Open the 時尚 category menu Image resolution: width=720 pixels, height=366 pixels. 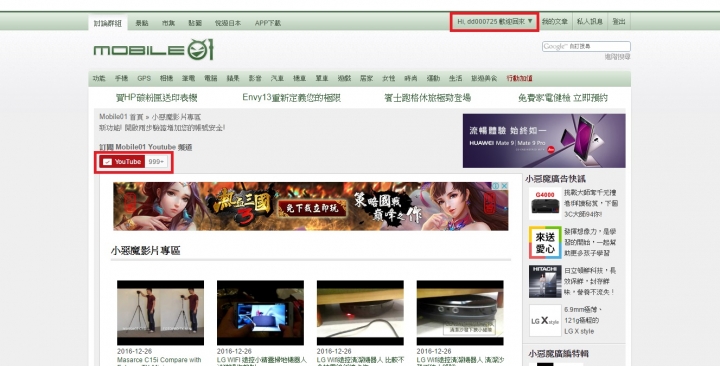[x=411, y=79]
